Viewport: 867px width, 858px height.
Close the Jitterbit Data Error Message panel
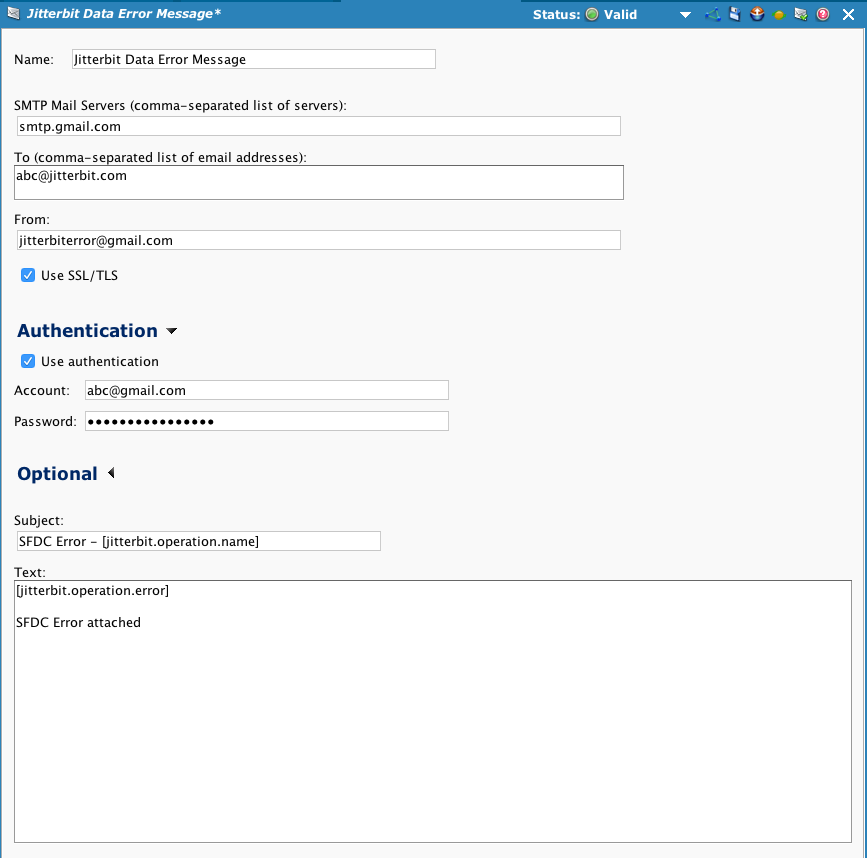848,14
